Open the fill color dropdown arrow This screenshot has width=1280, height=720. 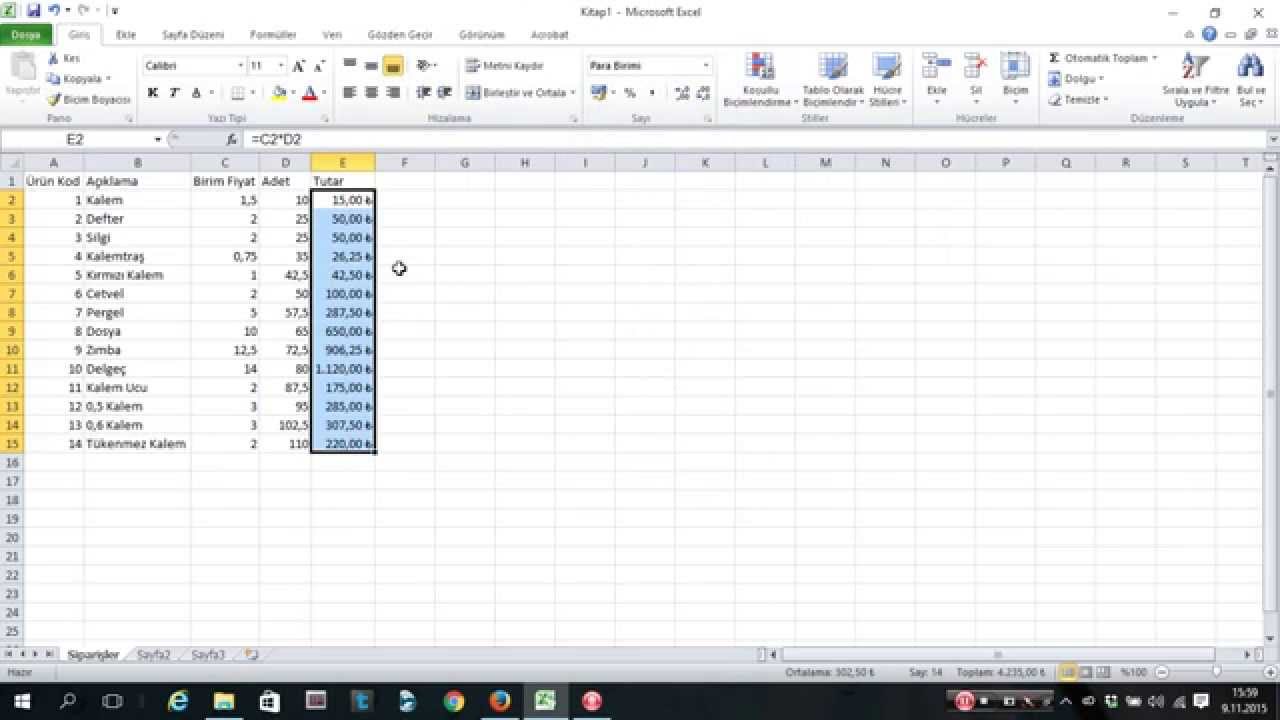(293, 92)
